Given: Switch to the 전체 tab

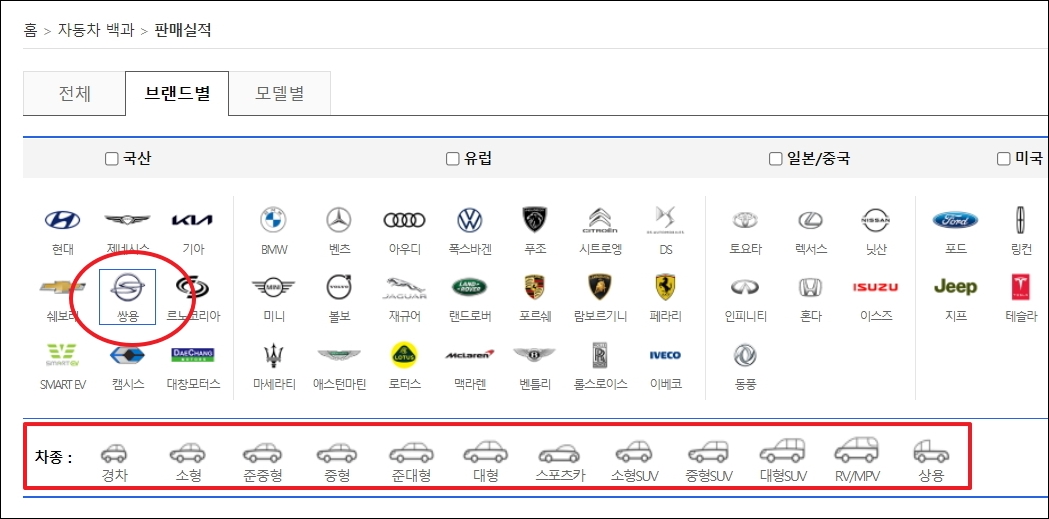Looking at the screenshot, I should click(x=74, y=94).
